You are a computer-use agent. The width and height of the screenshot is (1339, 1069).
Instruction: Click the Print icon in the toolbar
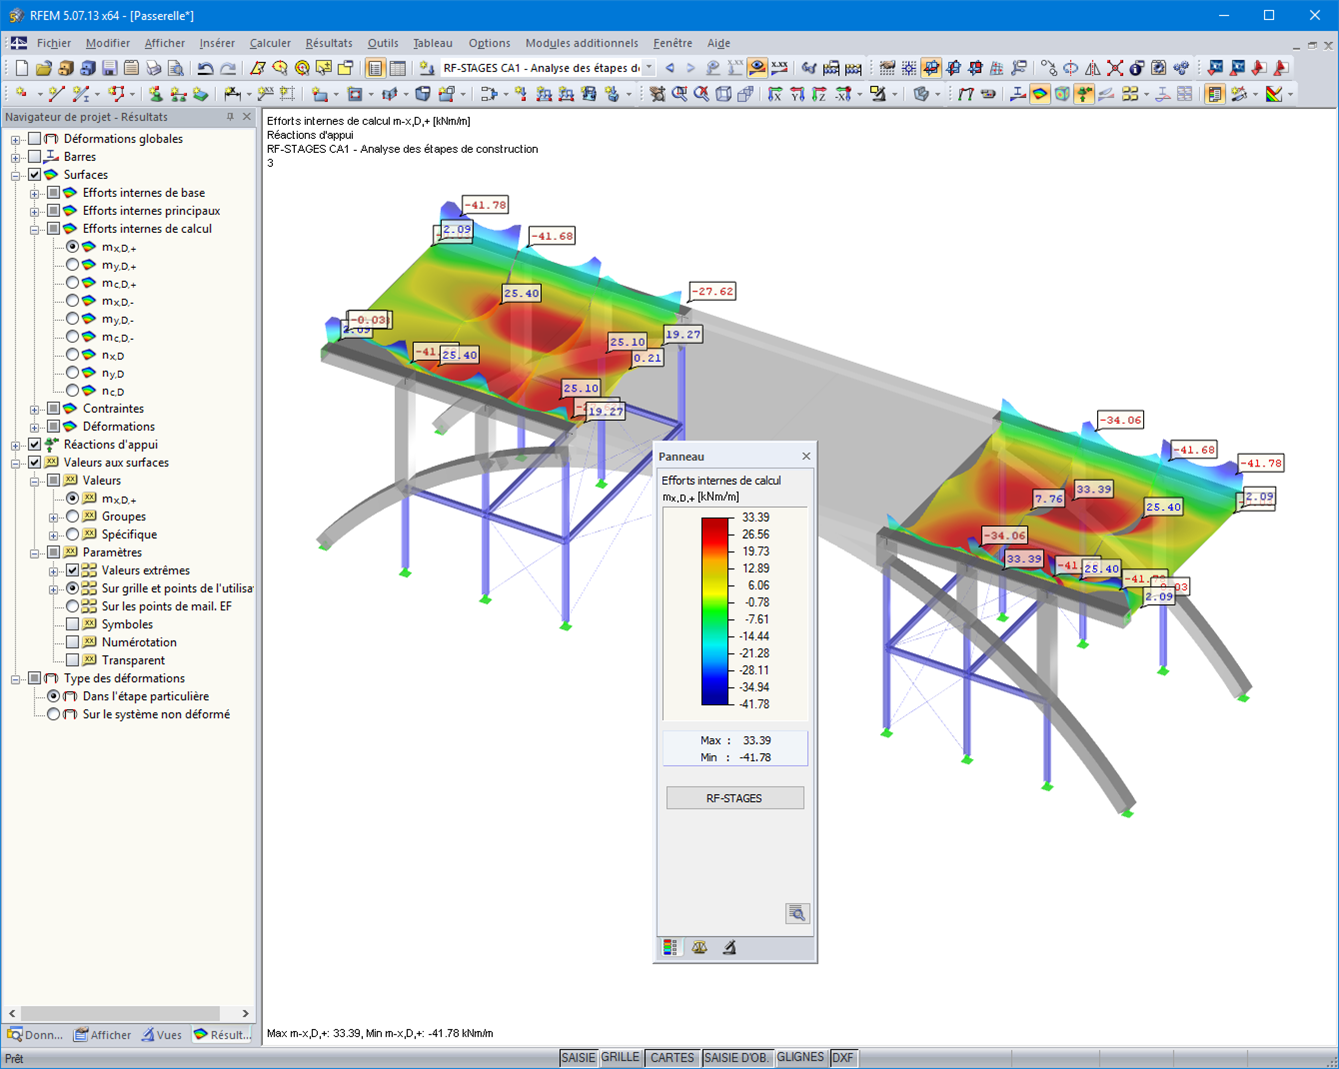tap(153, 68)
